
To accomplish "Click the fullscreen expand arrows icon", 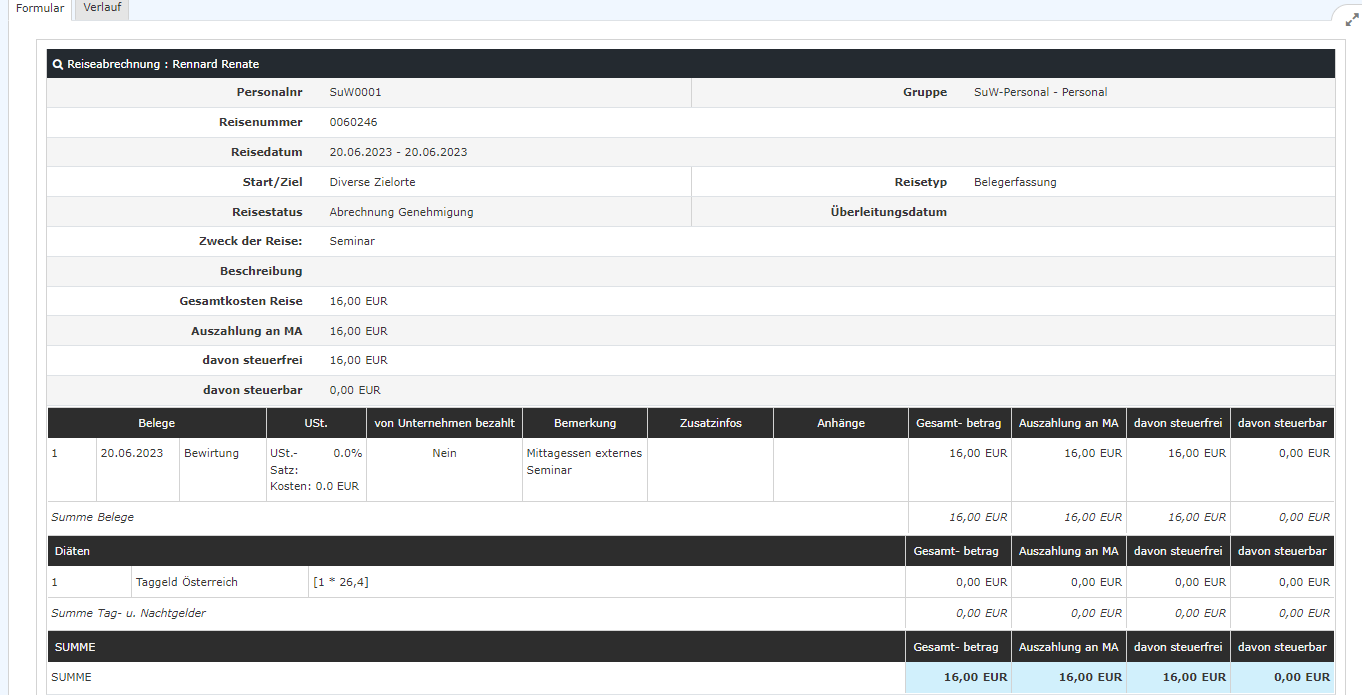I will pyautogui.click(x=1352, y=19).
